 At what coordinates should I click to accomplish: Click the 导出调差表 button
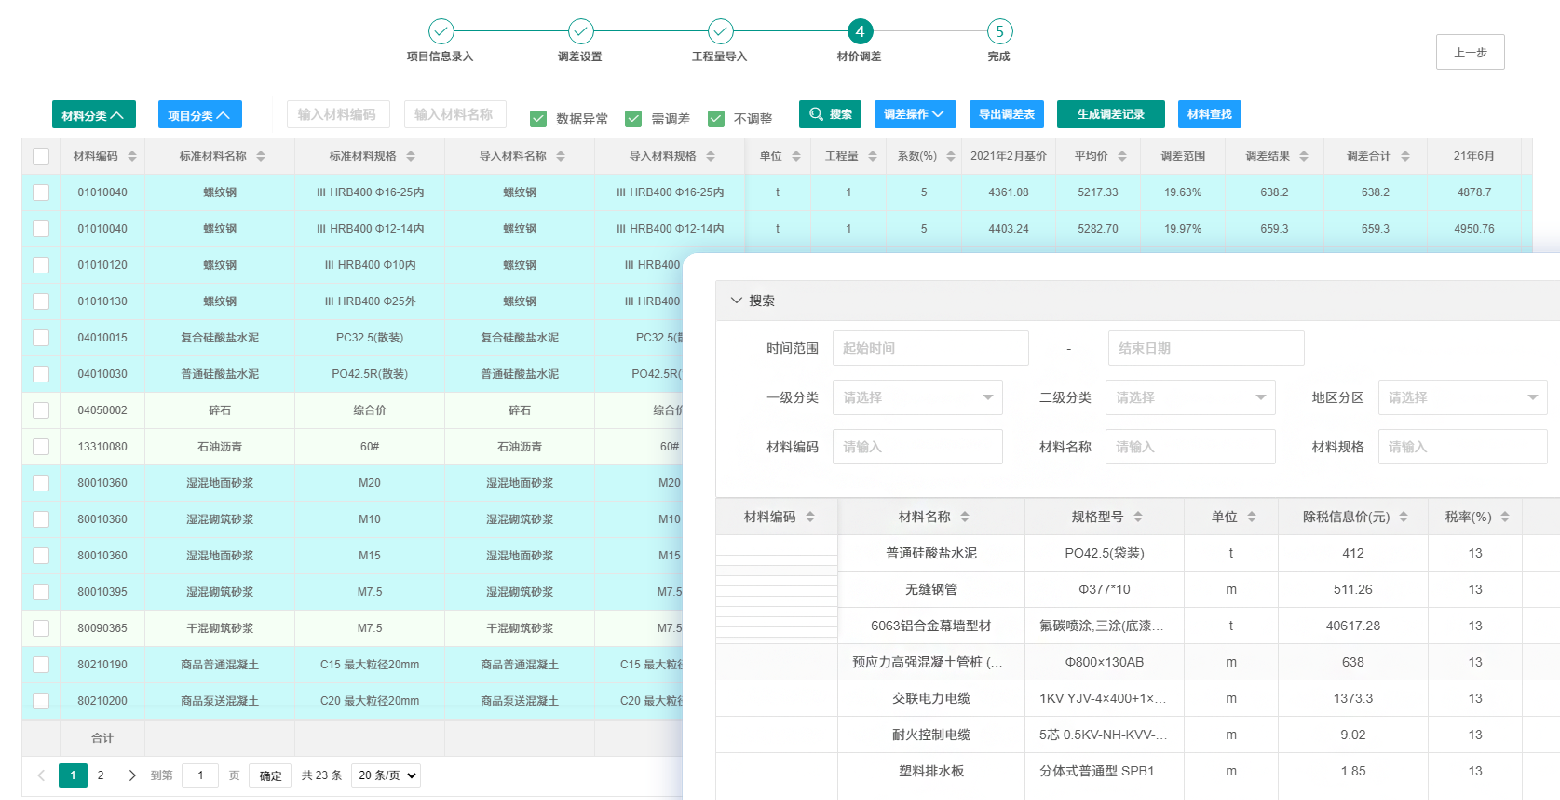tap(1006, 114)
